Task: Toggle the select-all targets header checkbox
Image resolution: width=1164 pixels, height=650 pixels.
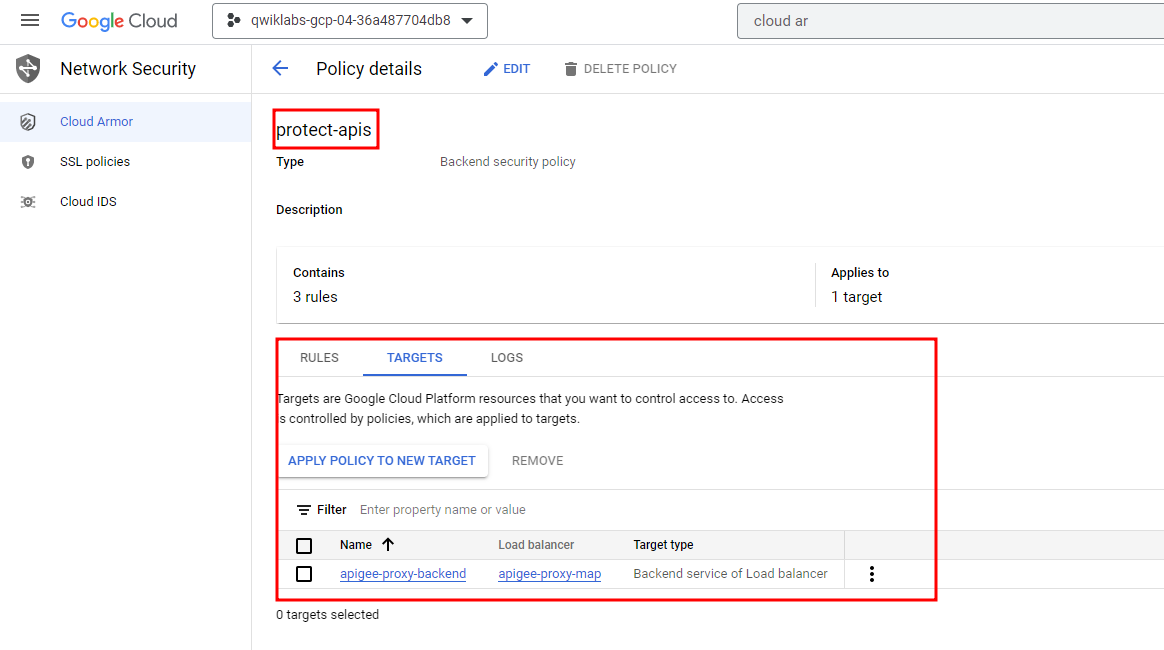Action: [304, 545]
